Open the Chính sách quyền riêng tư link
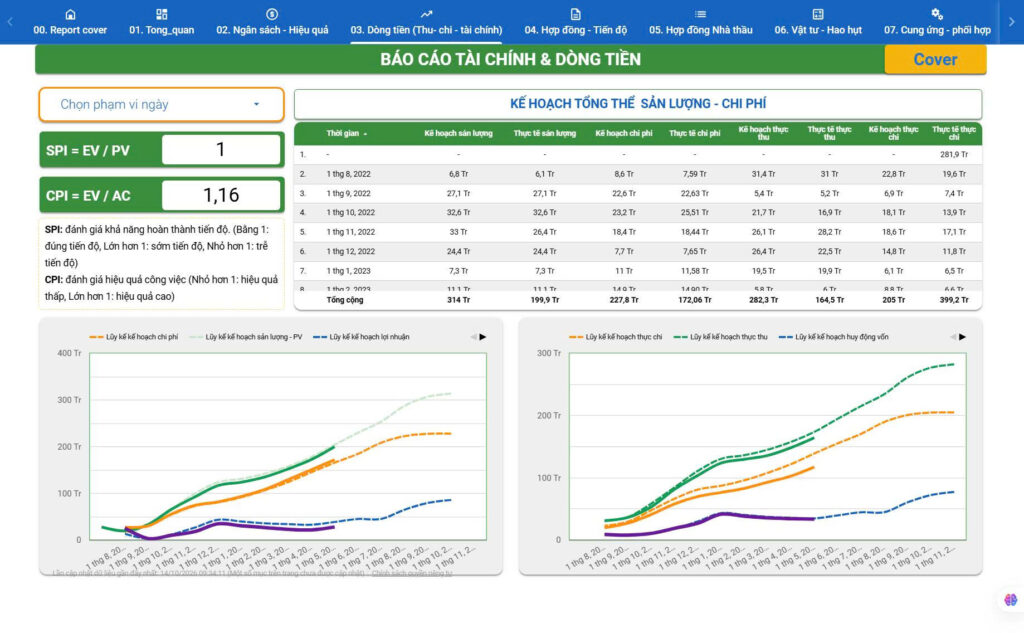The height and width of the screenshot is (633, 1024). [x=412, y=574]
